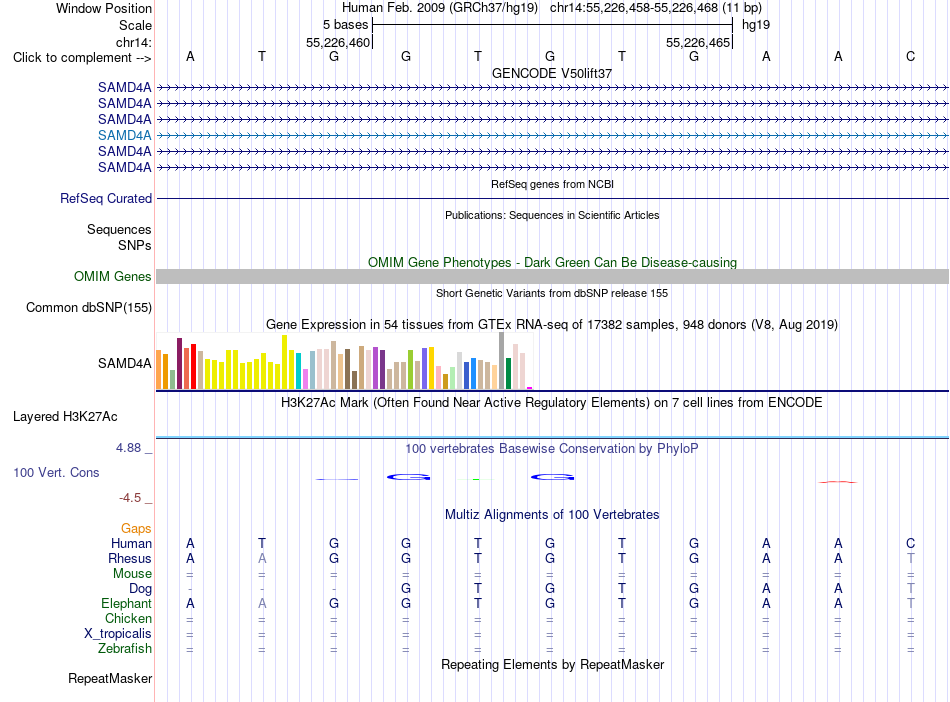Click the RepeatMasker track label

[110, 678]
